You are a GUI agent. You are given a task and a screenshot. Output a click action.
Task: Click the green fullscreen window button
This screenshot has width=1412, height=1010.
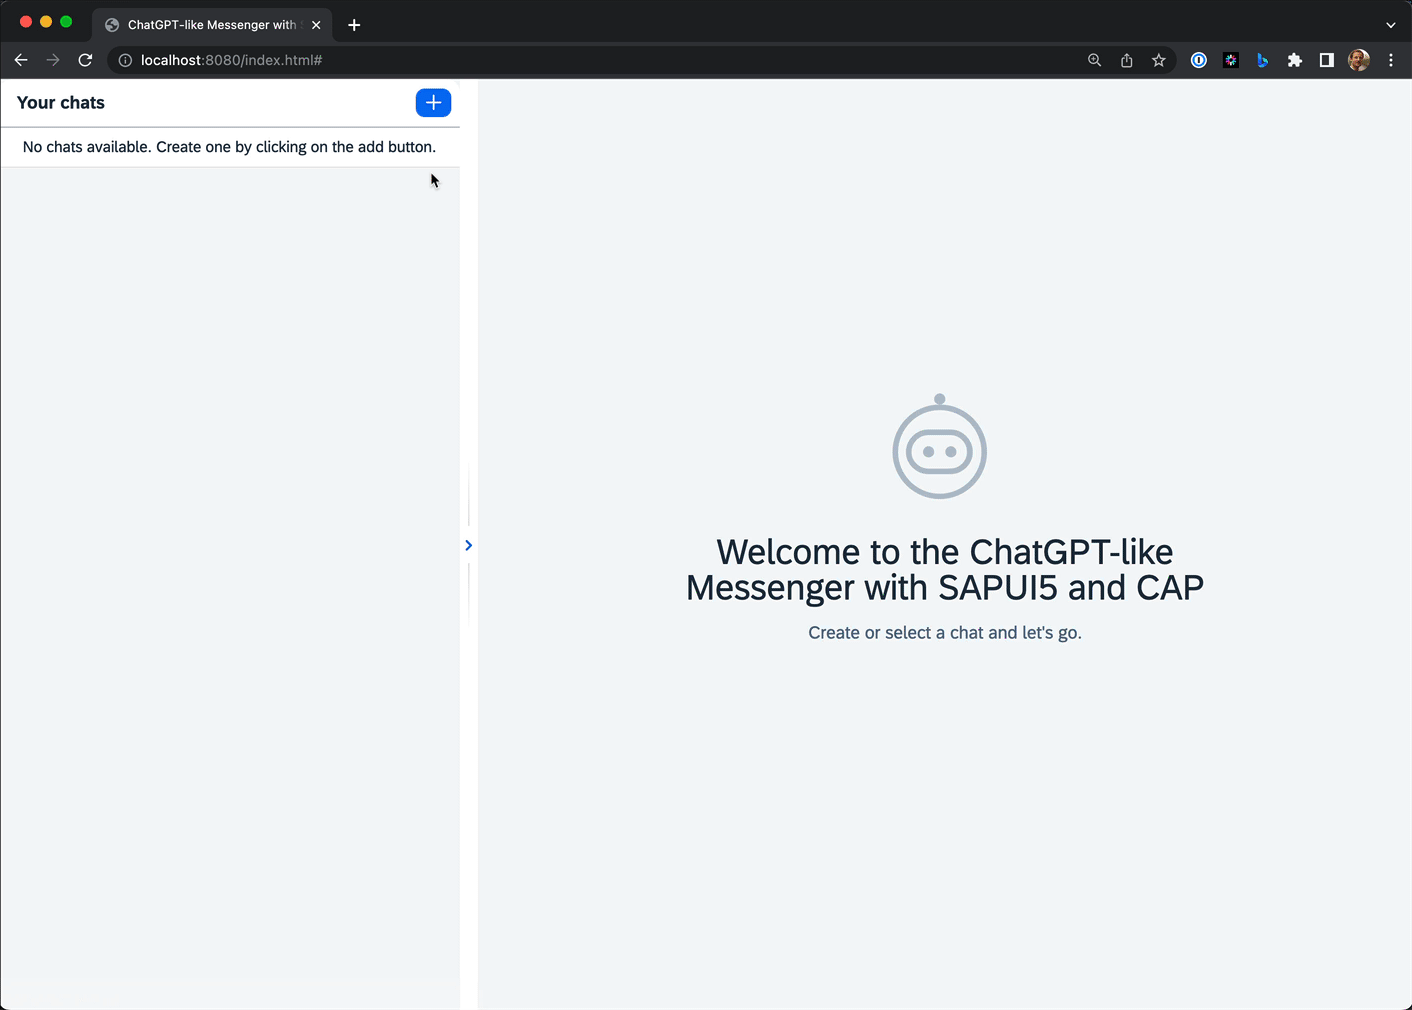click(x=66, y=22)
